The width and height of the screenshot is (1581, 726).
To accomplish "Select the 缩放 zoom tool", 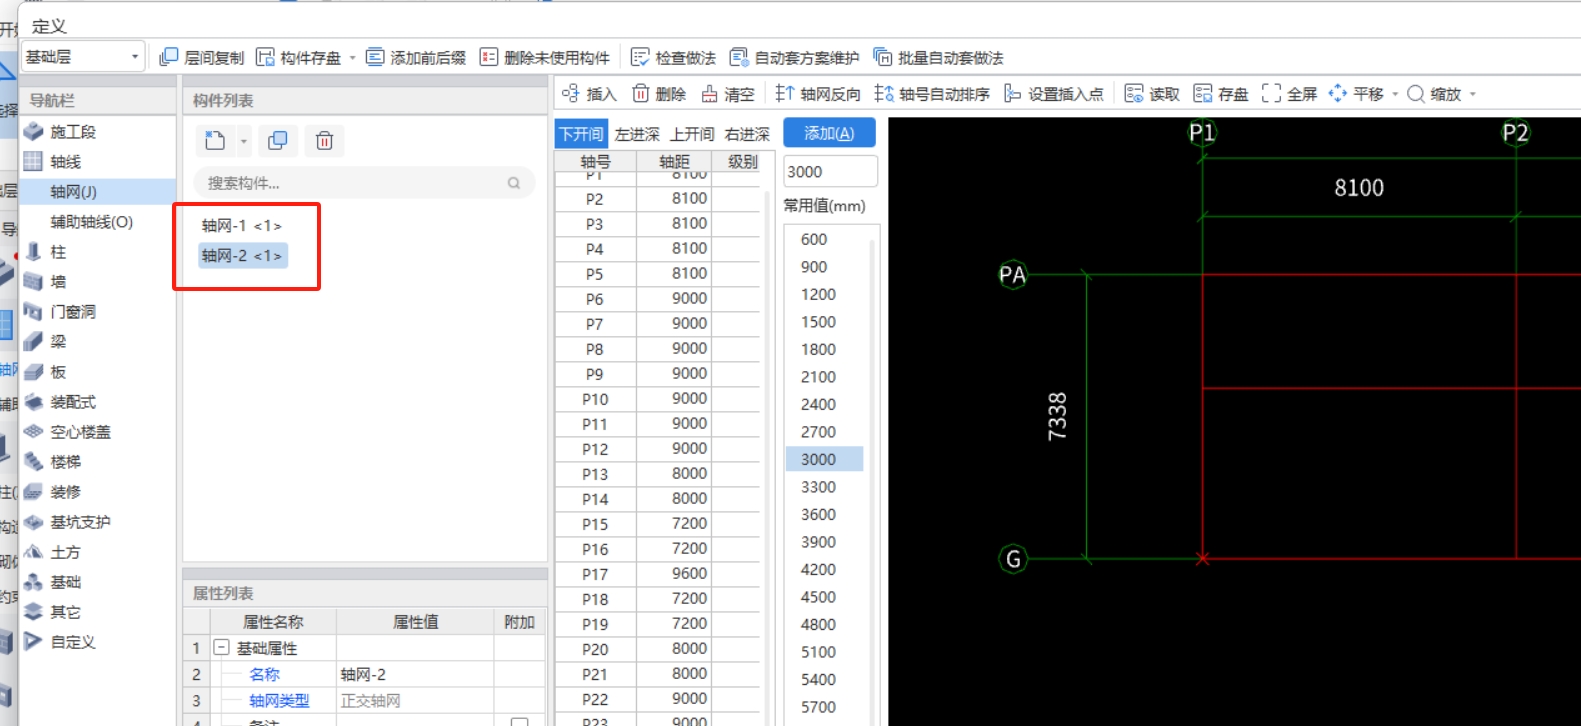I will (x=1434, y=94).
